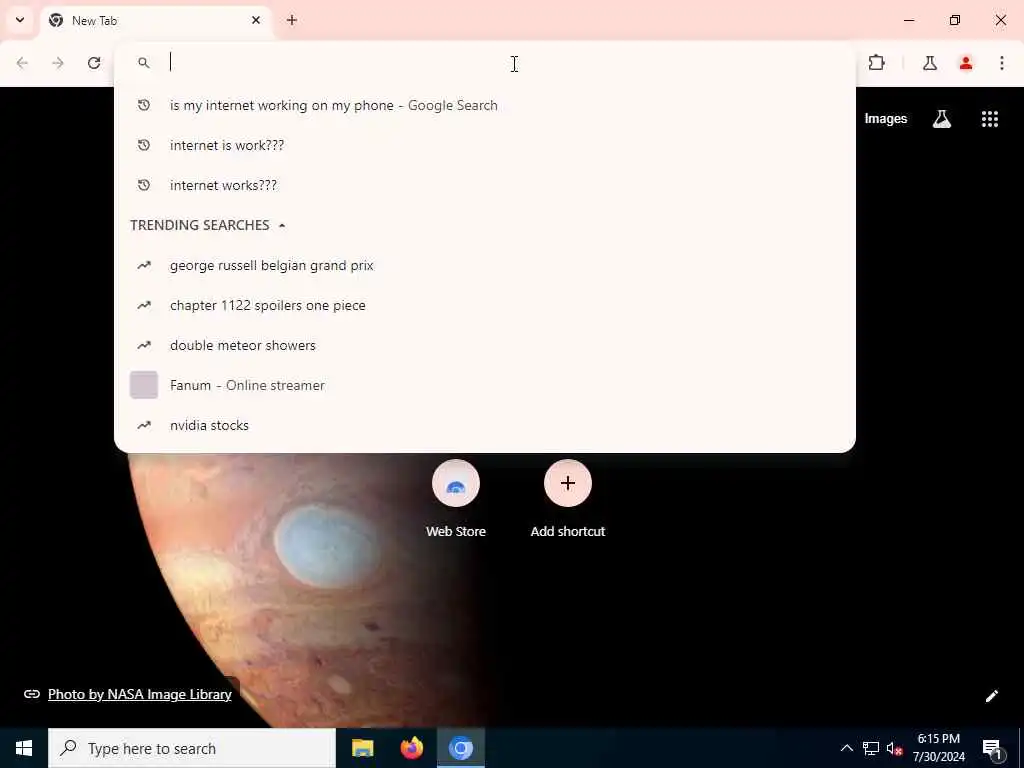Click the history icon beside 'internet works???'

[144, 185]
